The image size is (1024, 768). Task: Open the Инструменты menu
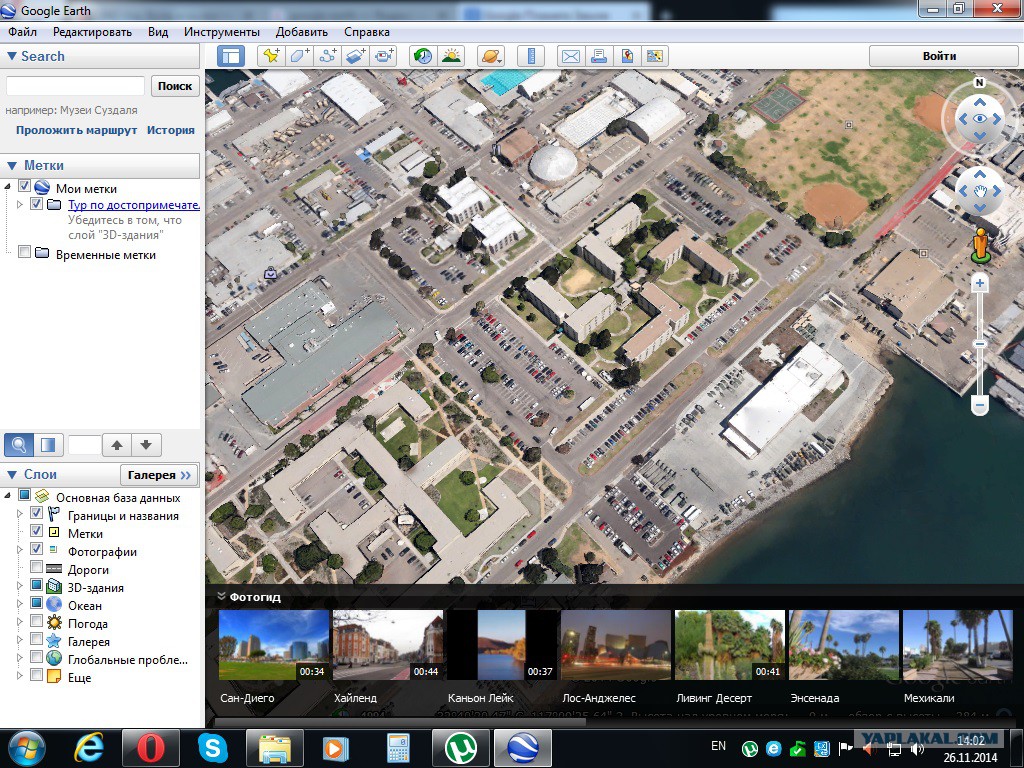tap(222, 32)
